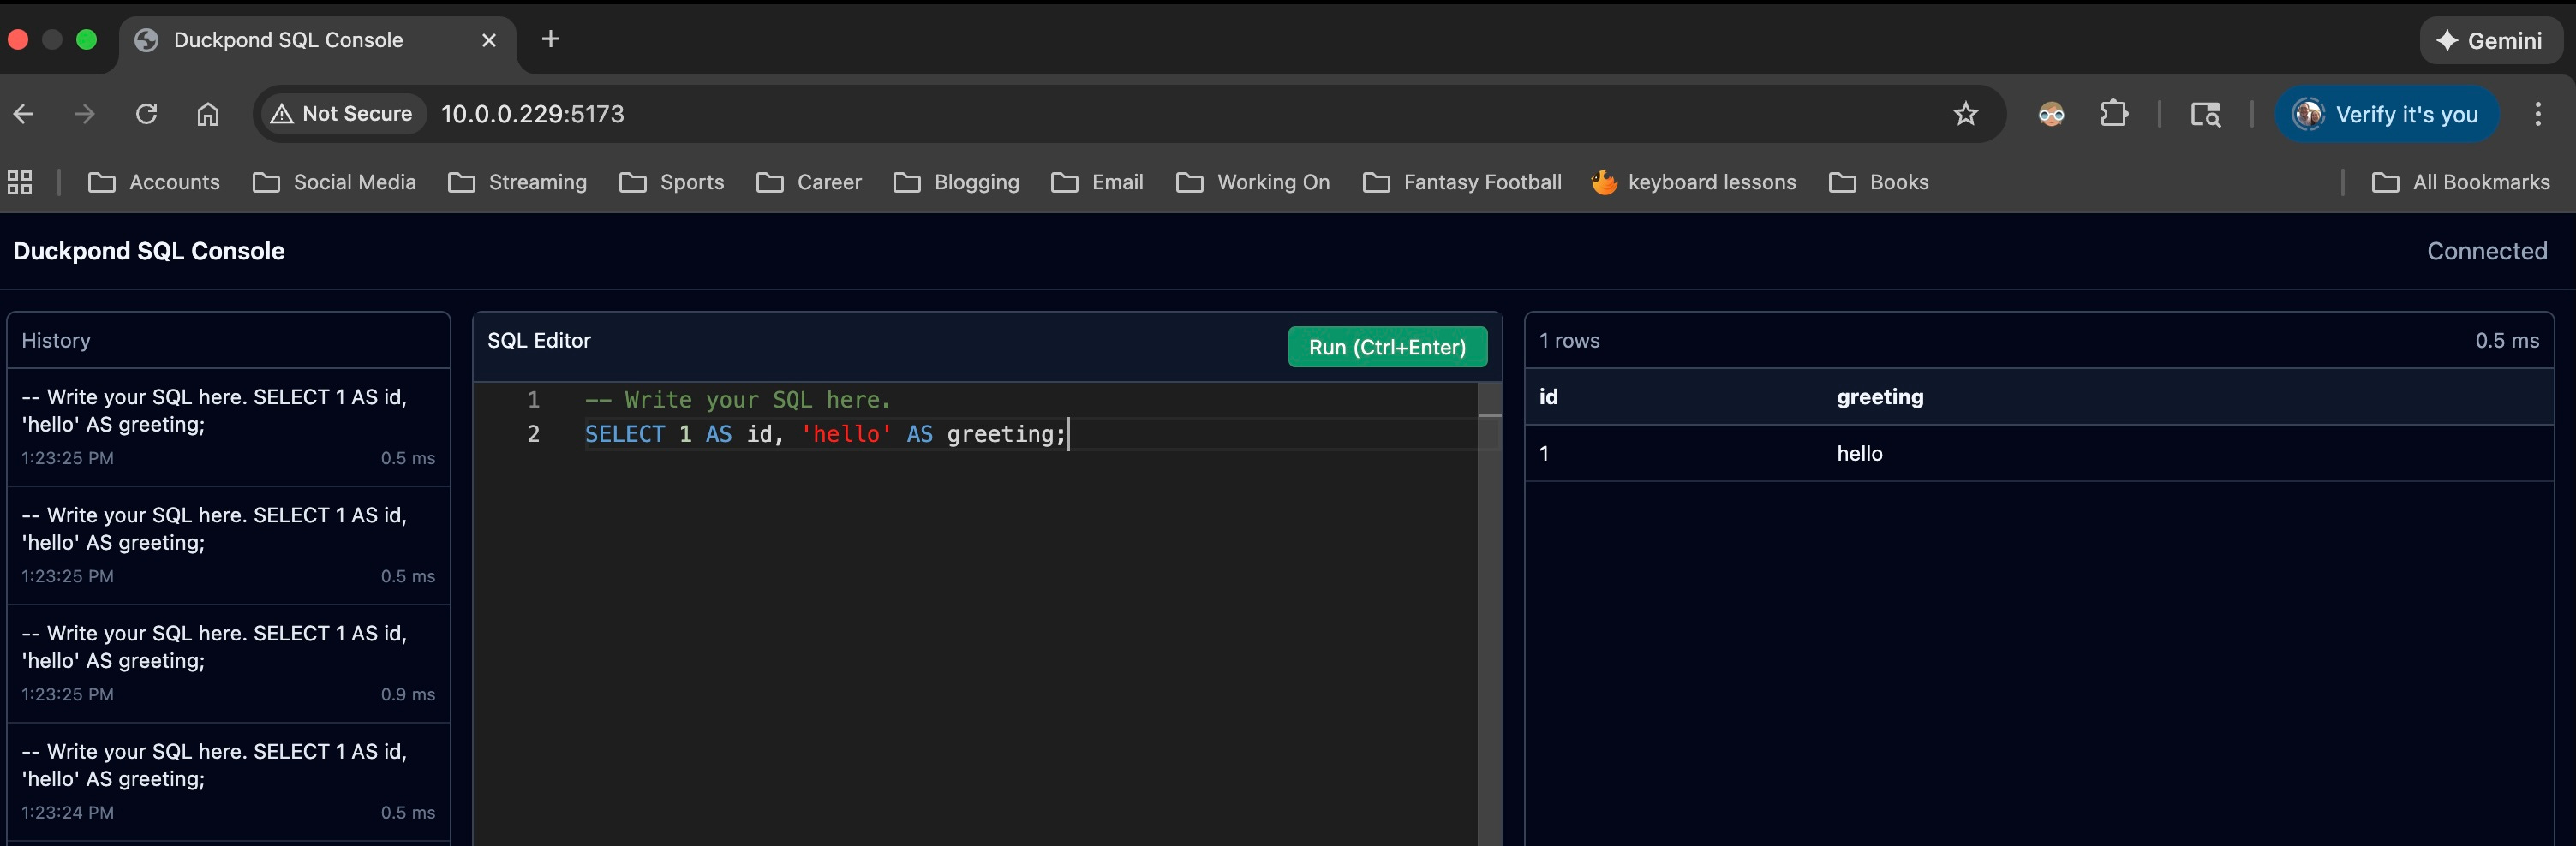Open a new tab with the plus icon
Viewport: 2576px width, 846px height.
(550, 39)
